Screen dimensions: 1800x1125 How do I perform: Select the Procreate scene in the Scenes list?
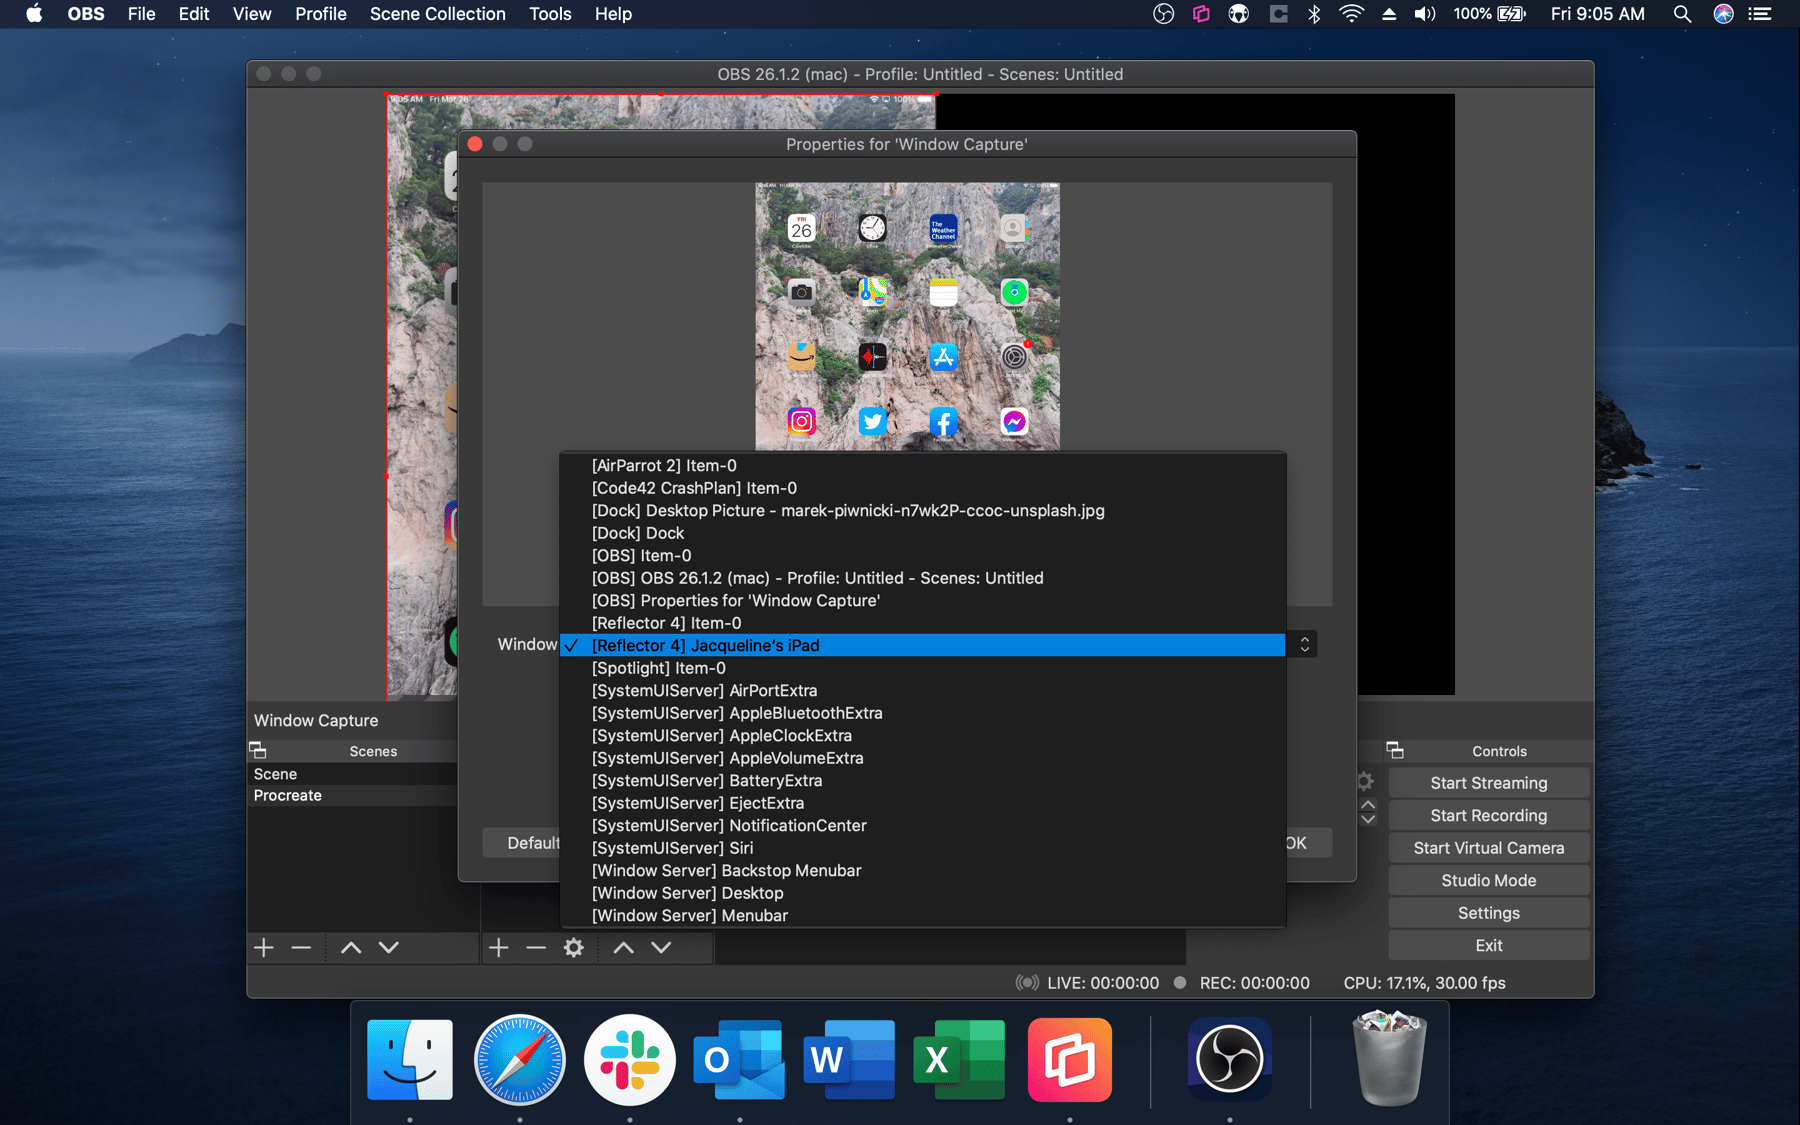point(287,795)
